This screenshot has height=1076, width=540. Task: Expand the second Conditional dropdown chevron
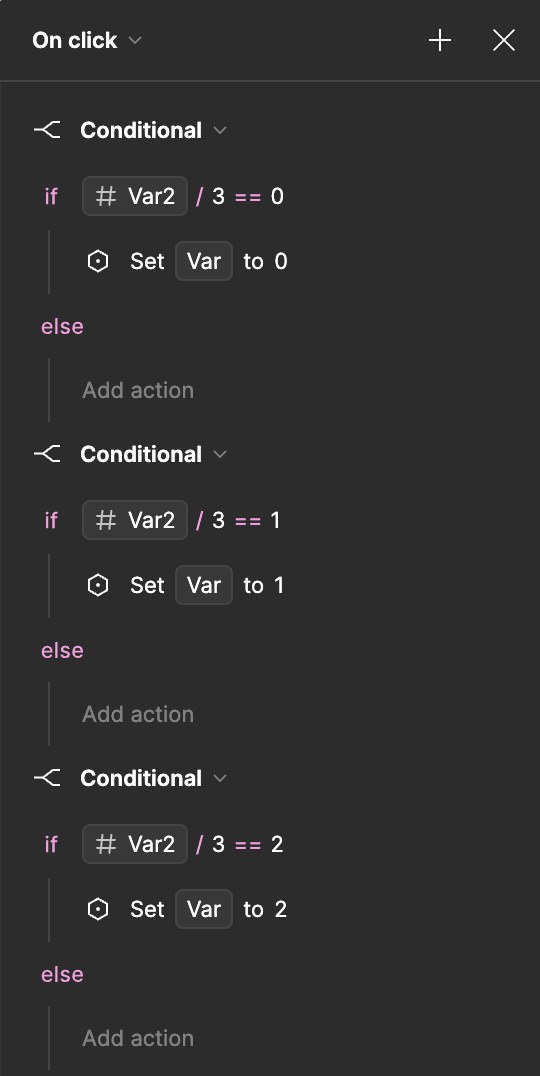[x=220, y=454]
